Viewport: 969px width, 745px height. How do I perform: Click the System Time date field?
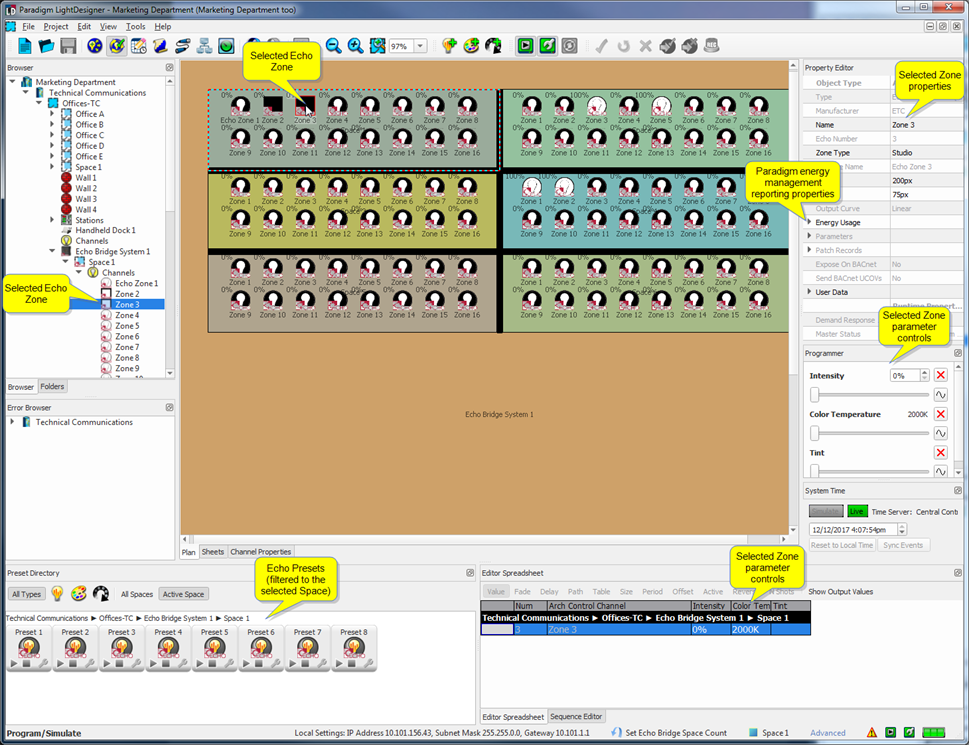[x=853, y=529]
